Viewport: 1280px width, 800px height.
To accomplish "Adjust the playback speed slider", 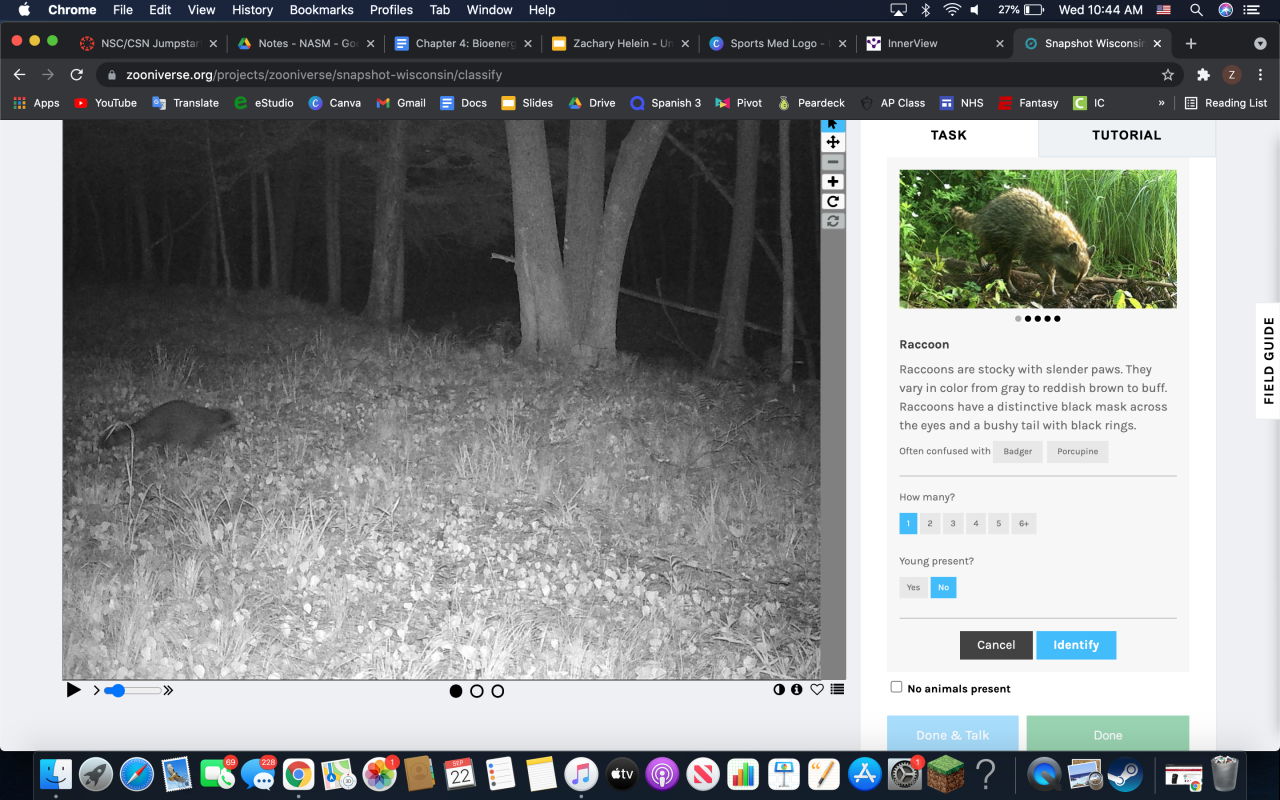I will pos(116,690).
